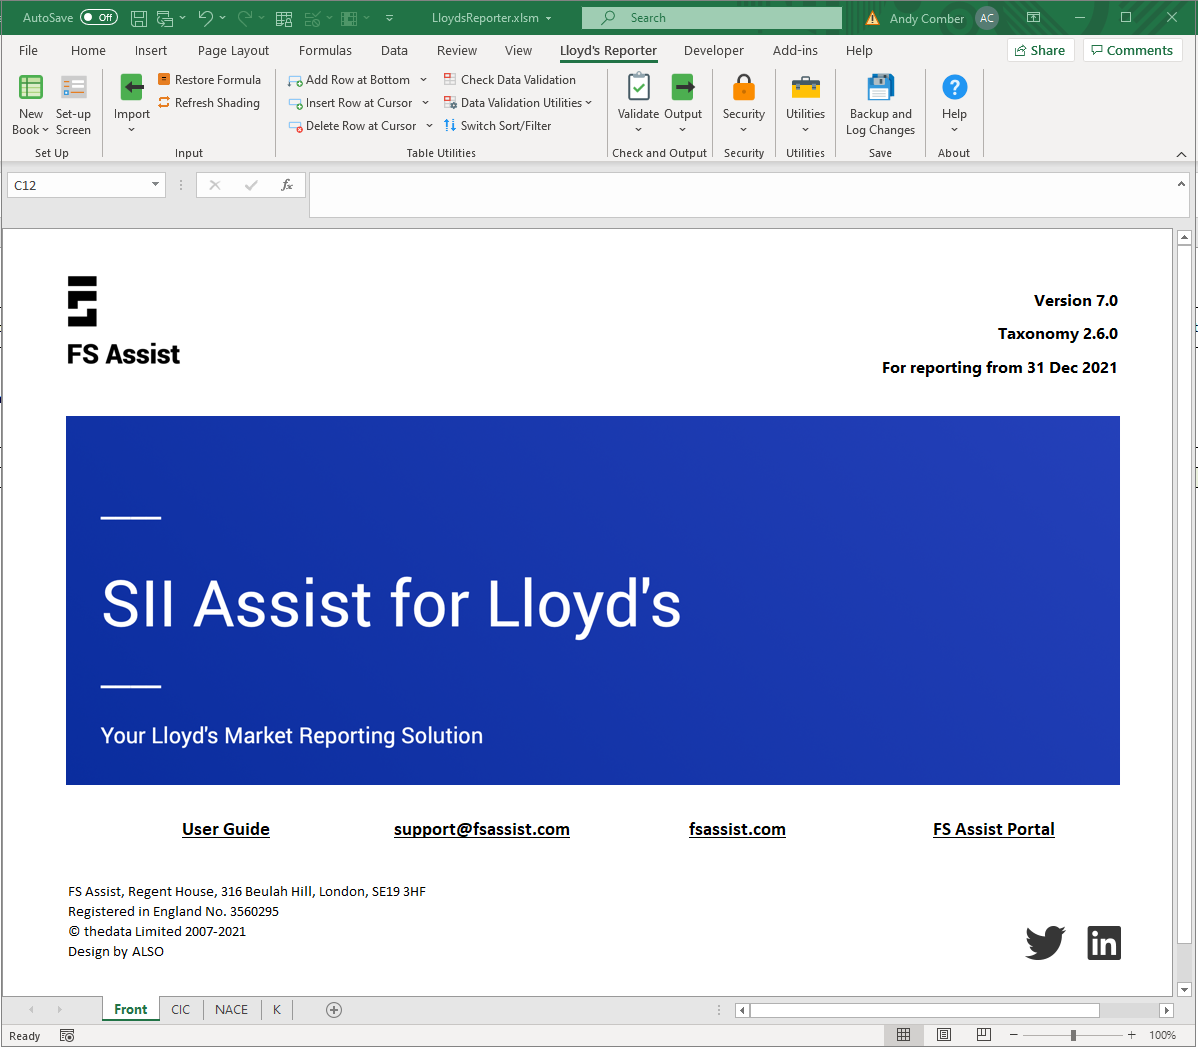Open the Import dropdown chevron
This screenshot has height=1049, width=1198.
pos(131,130)
